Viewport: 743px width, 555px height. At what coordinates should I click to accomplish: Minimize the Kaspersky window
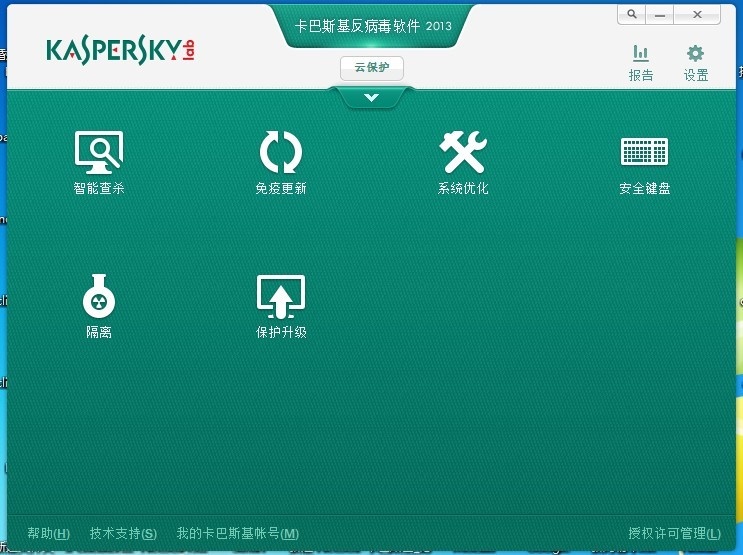tap(660, 15)
